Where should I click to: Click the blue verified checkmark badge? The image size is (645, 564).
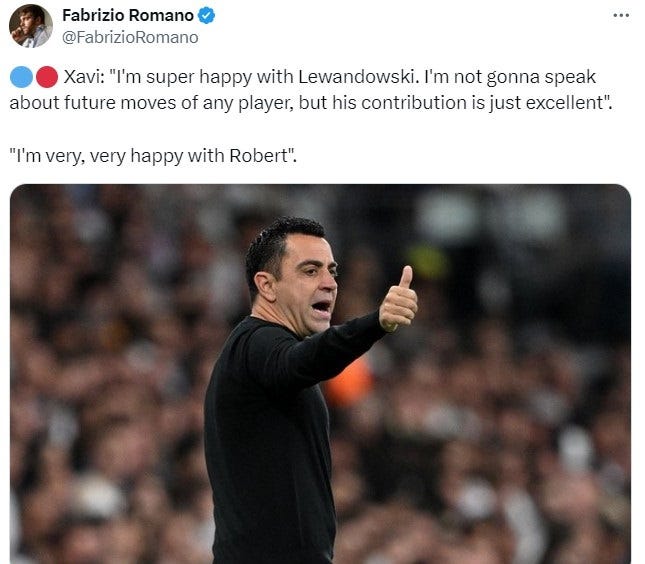[206, 16]
